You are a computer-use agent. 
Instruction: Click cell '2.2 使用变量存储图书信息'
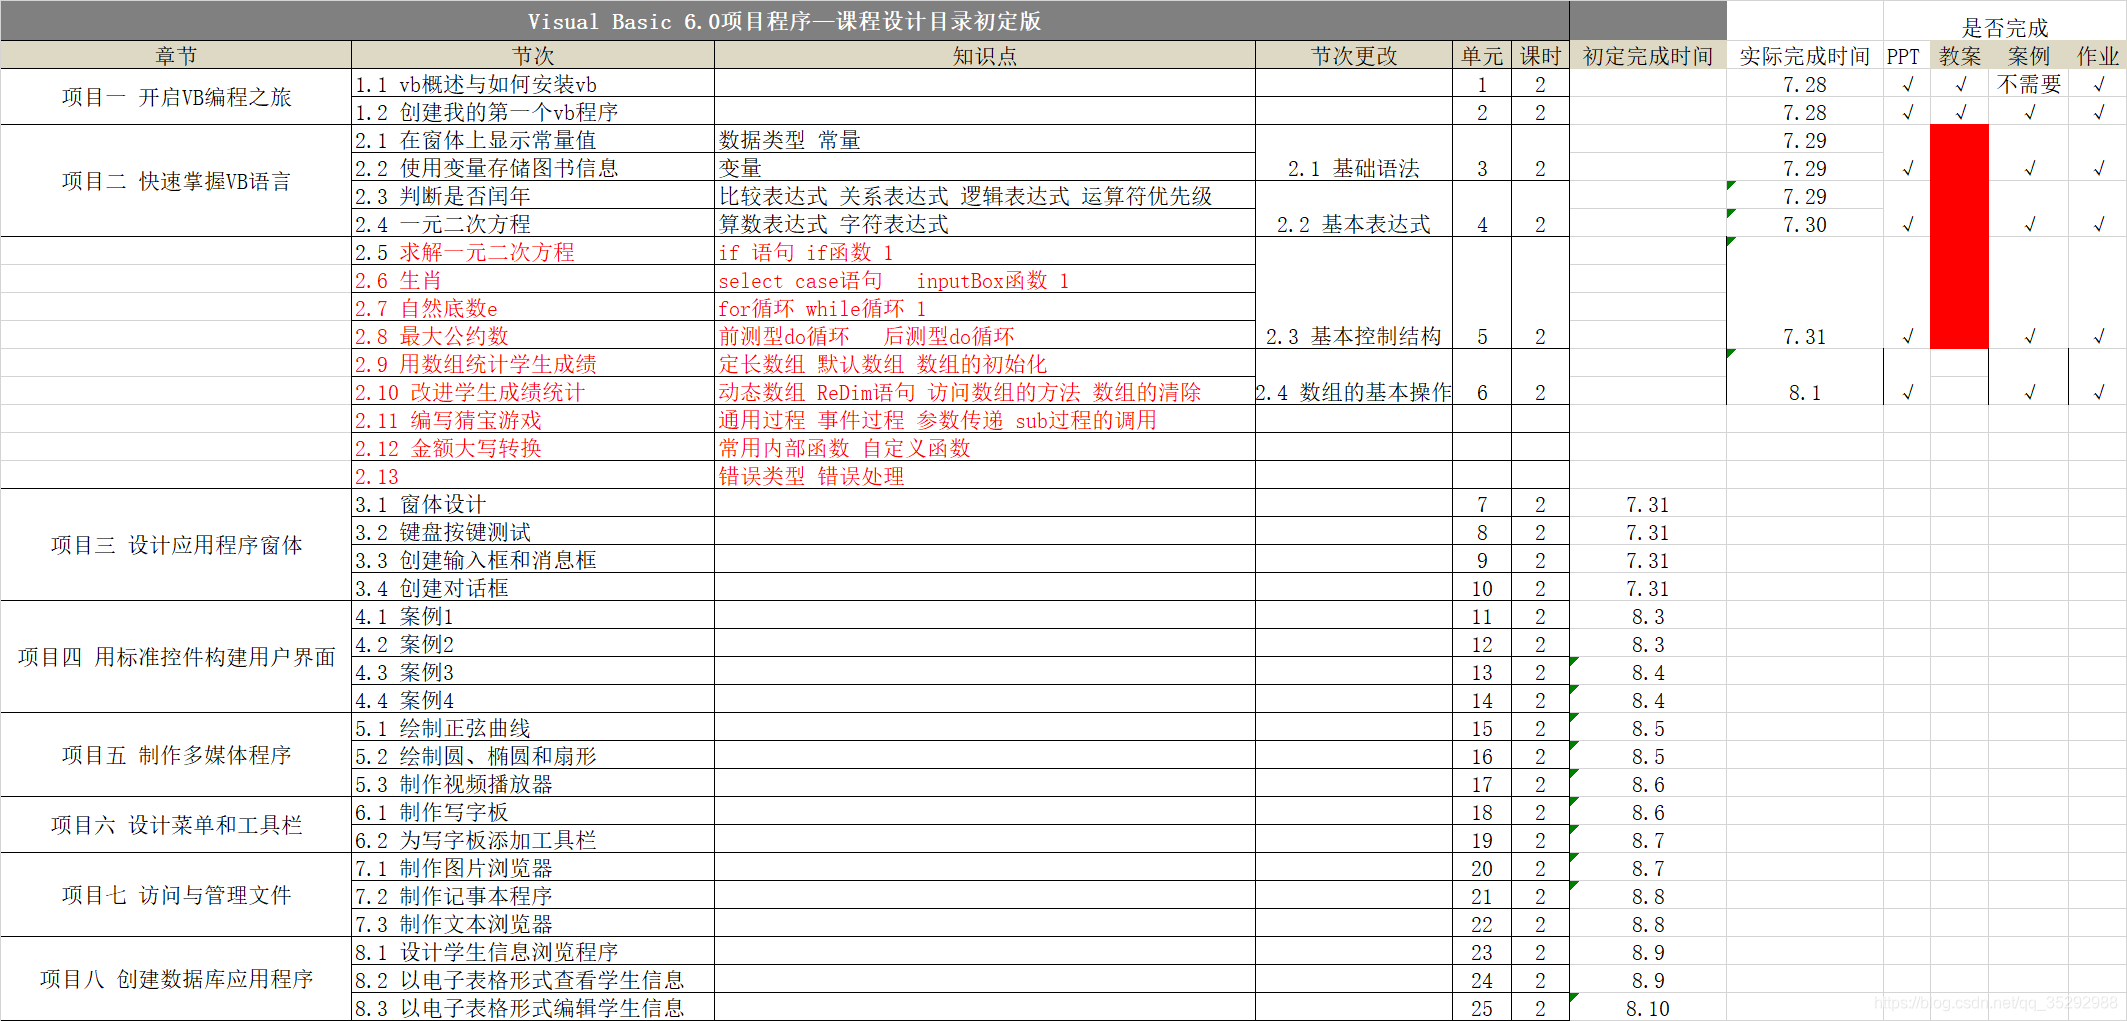(x=533, y=168)
